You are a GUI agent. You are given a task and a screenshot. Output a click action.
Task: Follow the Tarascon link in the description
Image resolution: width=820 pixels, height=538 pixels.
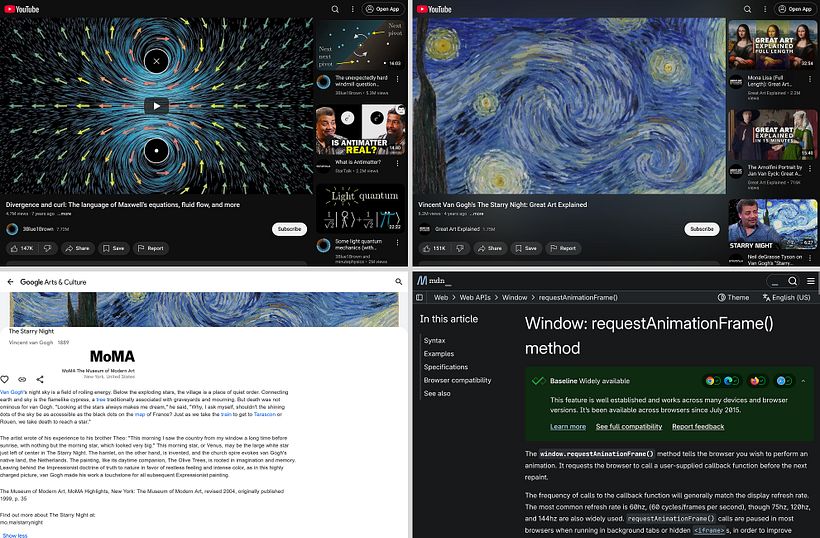(x=265, y=414)
